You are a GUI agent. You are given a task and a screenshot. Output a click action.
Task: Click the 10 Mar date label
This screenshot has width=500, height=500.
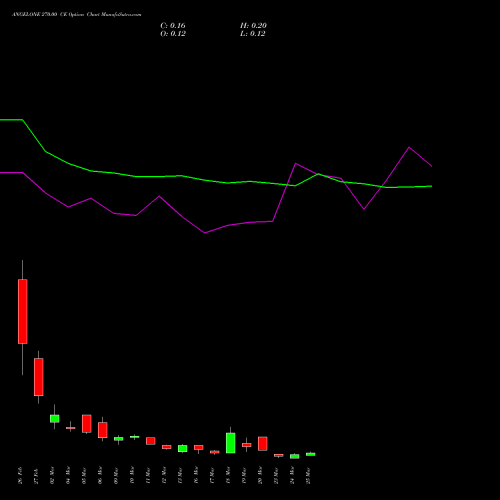(x=132, y=476)
